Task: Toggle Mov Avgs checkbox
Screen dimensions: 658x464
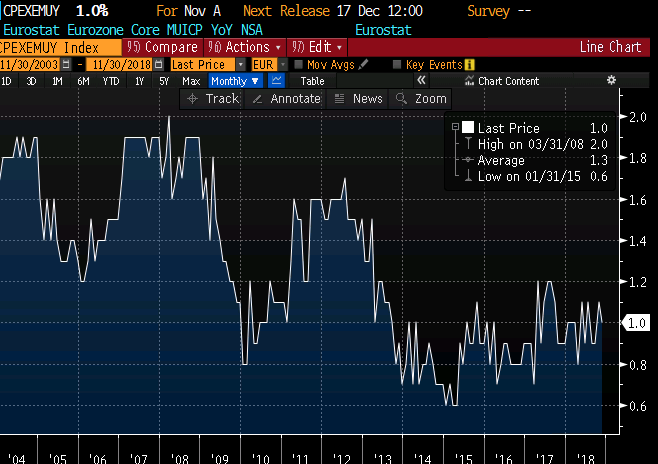Action: [298, 65]
